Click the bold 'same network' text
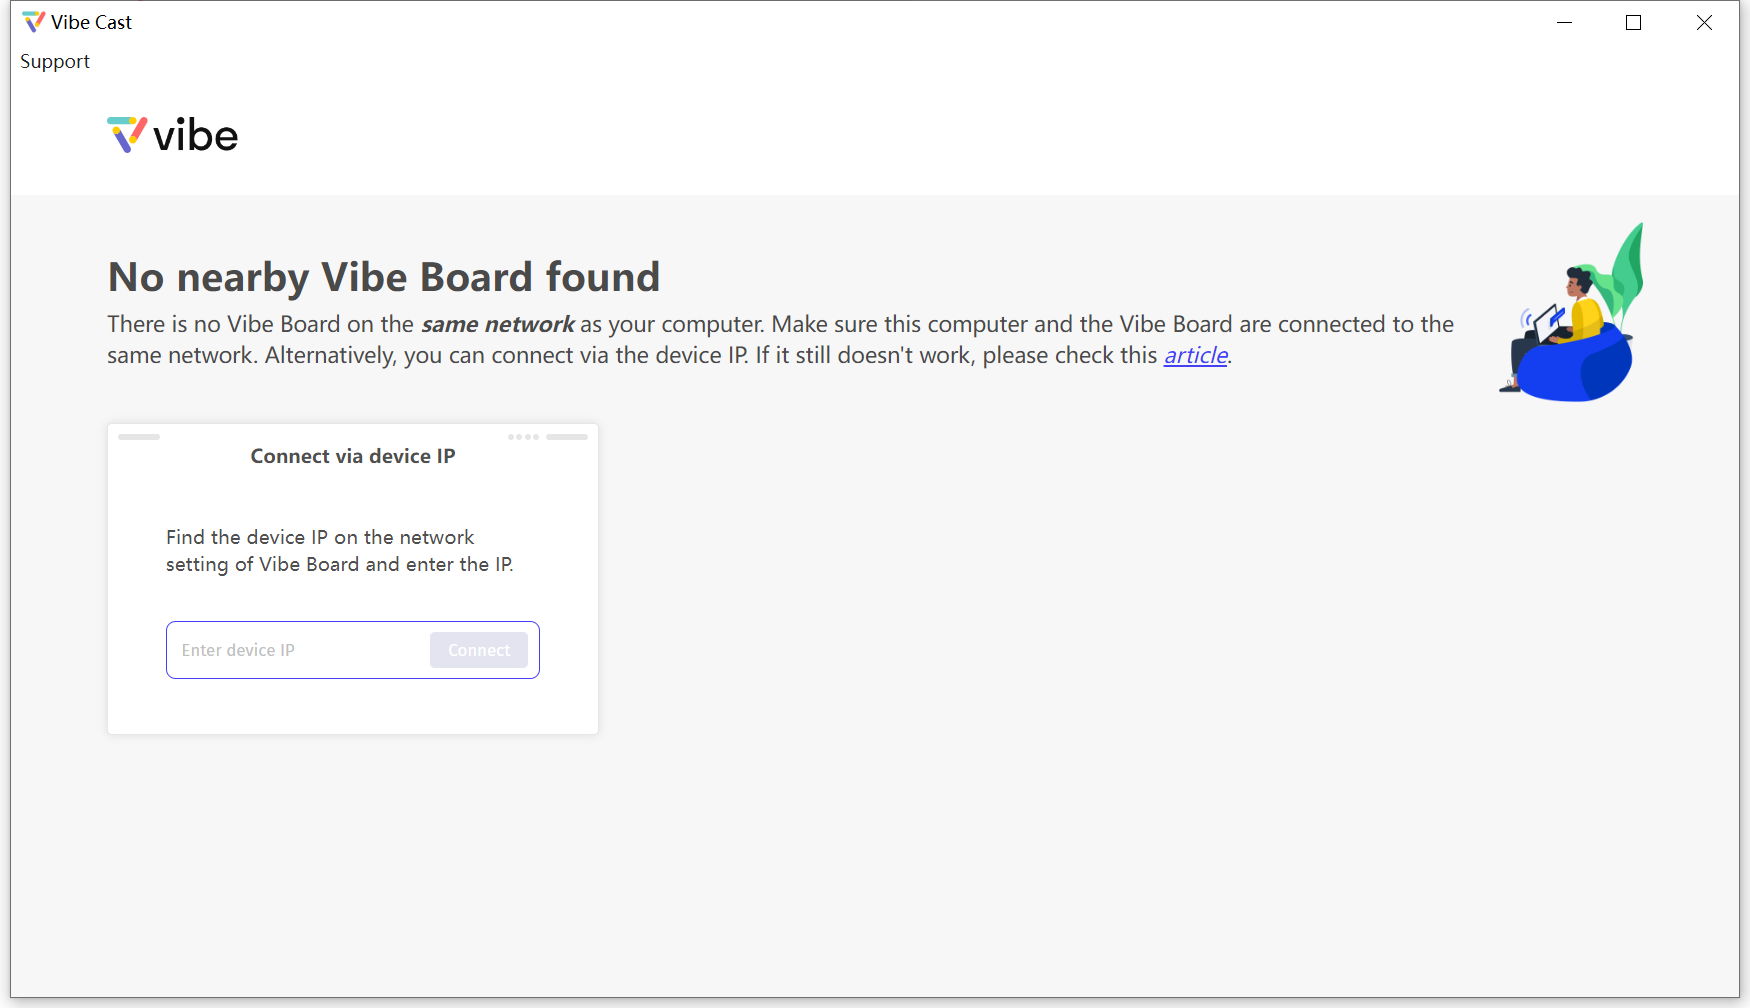Viewport: 1750px width, 1008px height. [497, 325]
